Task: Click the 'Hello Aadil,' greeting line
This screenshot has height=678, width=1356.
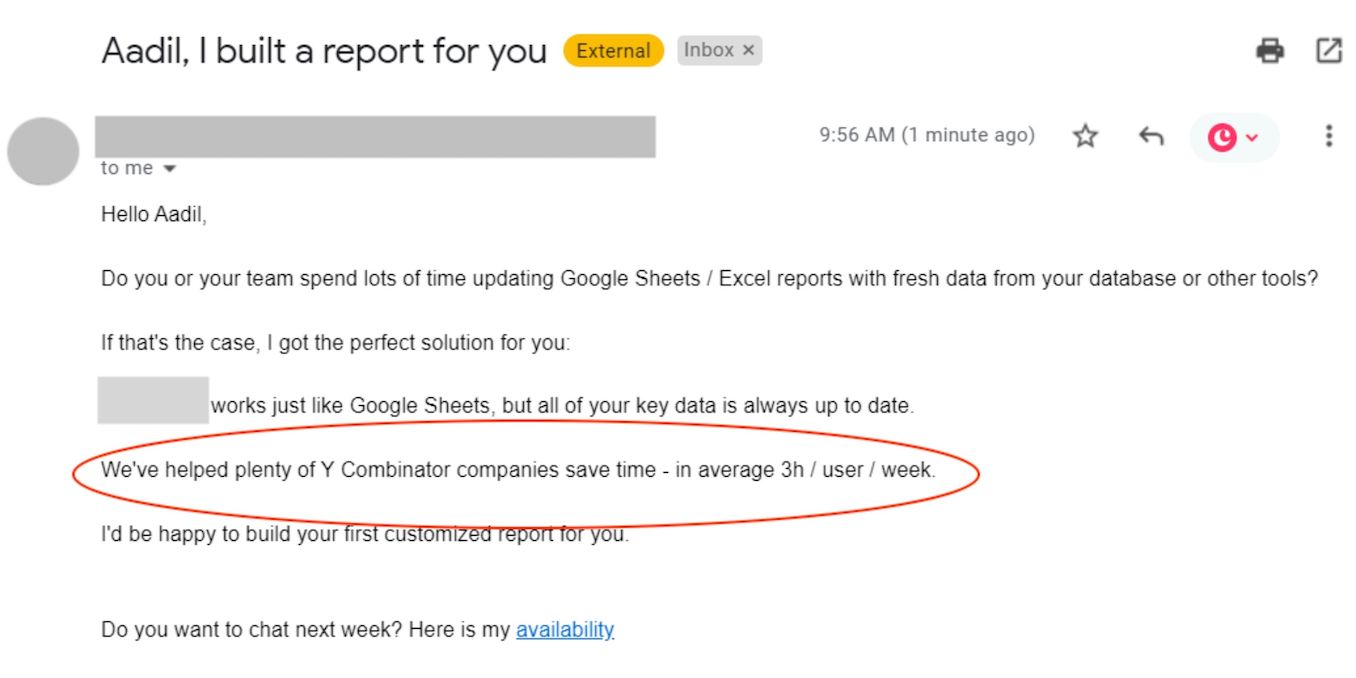Action: click(154, 214)
